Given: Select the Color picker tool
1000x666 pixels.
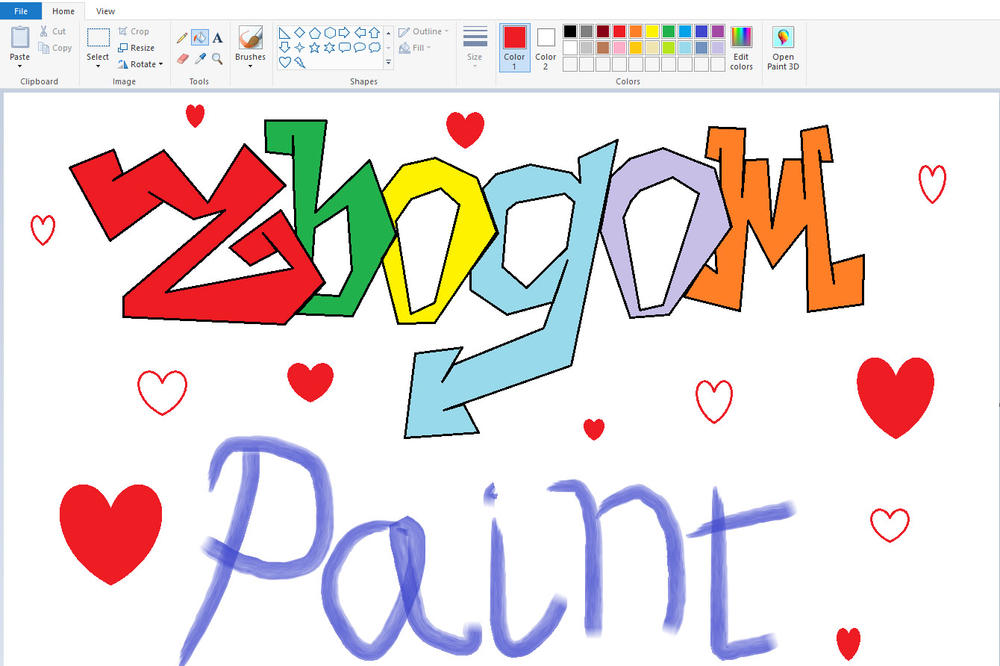Looking at the screenshot, I should click(200, 57).
